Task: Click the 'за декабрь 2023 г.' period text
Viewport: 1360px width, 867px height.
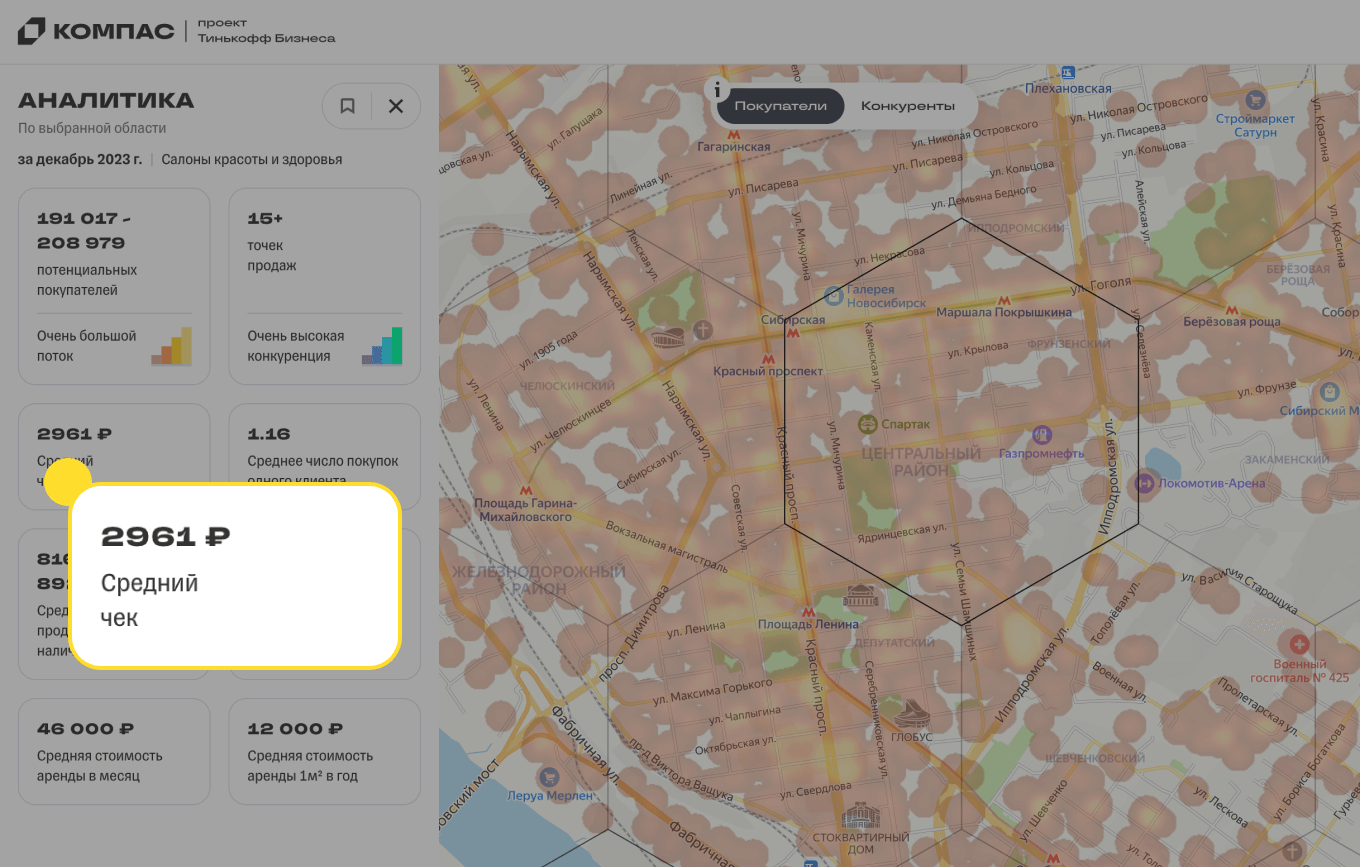Action: coord(80,159)
